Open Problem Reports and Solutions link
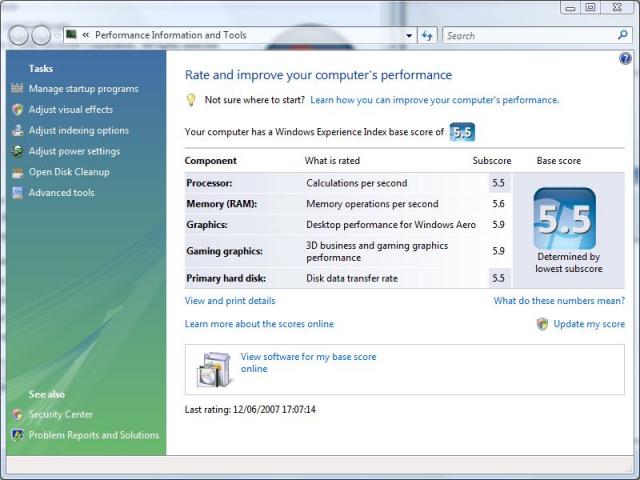640x480 pixels. click(94, 435)
